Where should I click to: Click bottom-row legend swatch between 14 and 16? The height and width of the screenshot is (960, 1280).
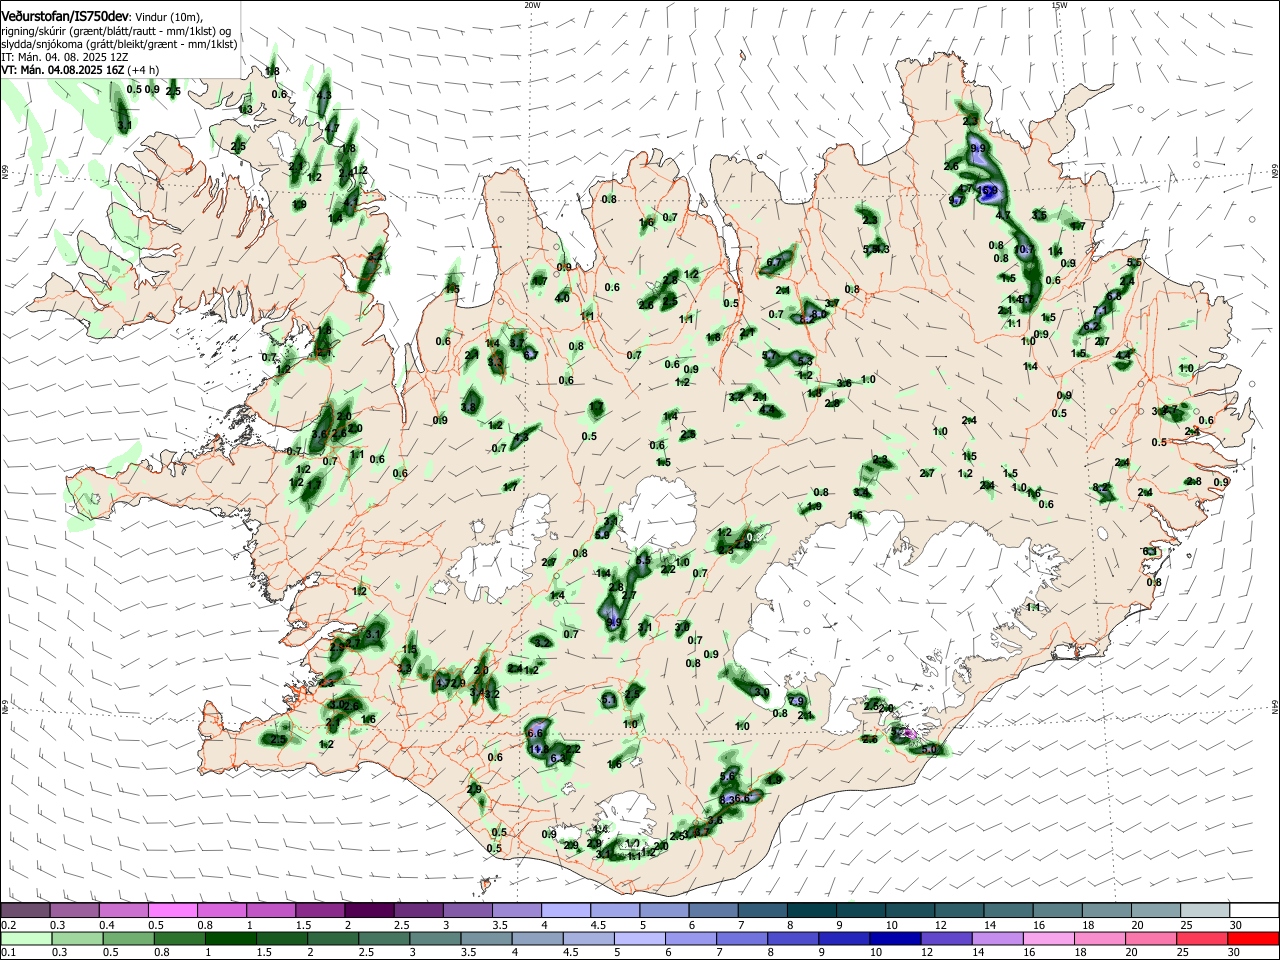point(998,939)
